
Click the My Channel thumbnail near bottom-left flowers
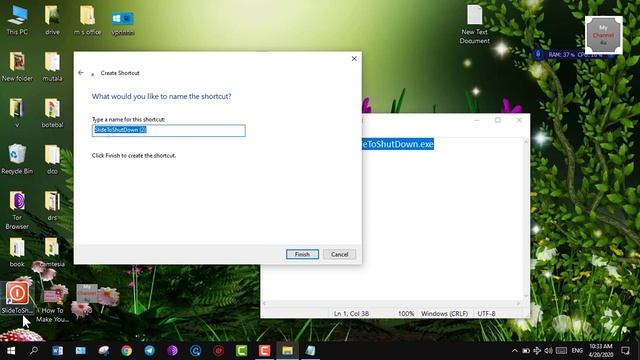click(87, 293)
